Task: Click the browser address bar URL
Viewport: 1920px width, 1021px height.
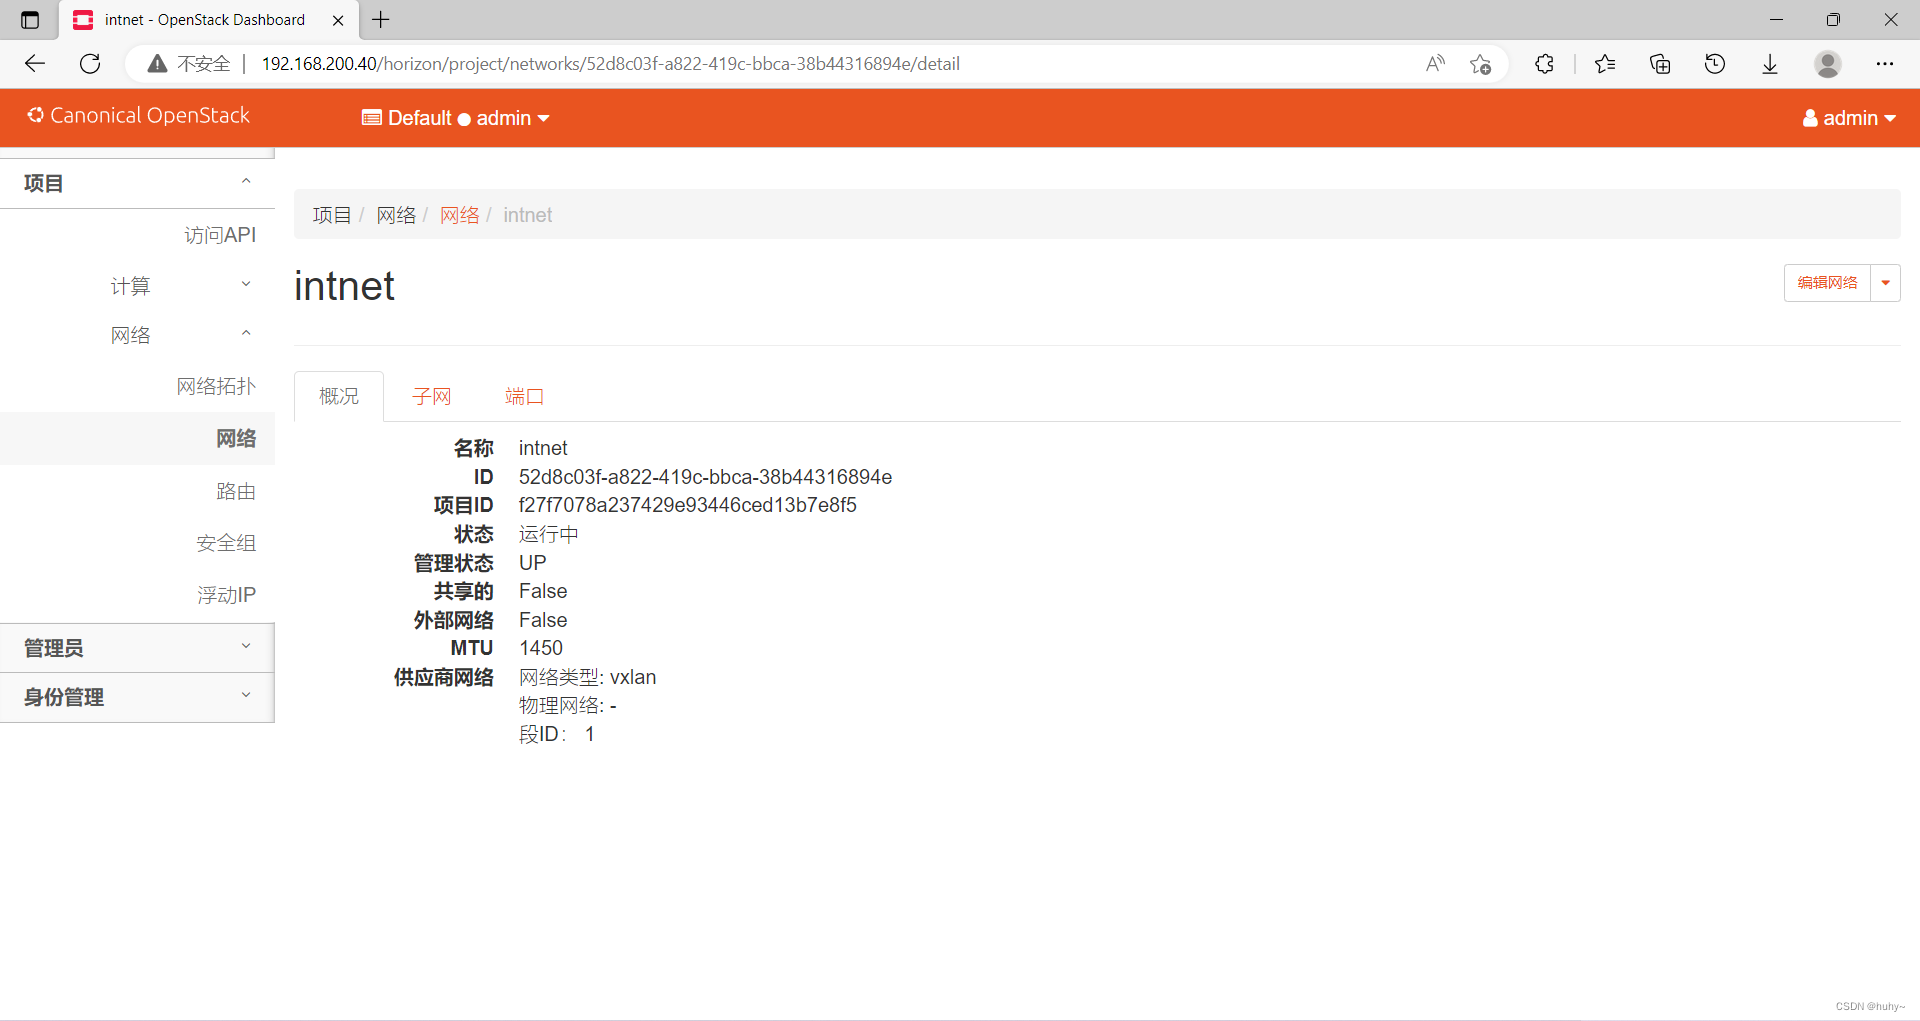Action: 610,64
